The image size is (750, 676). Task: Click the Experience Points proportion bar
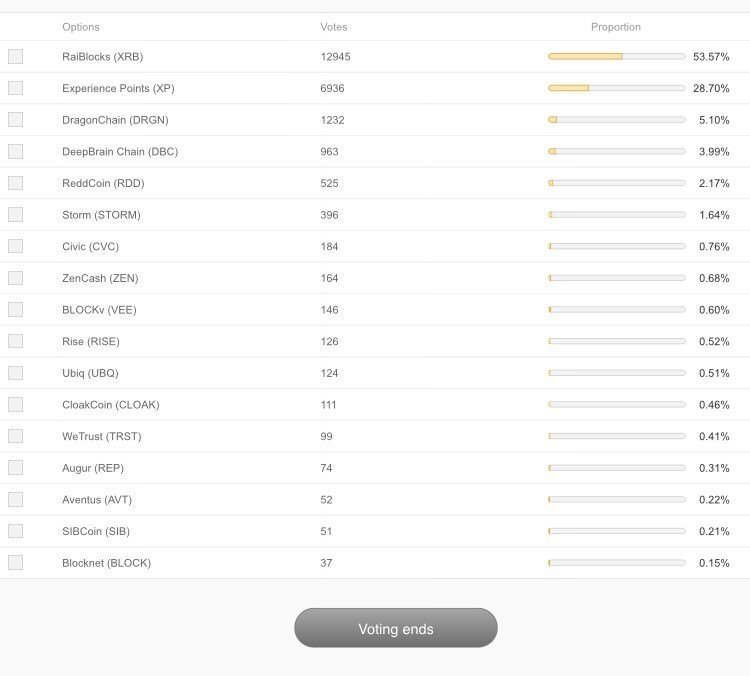(x=616, y=88)
